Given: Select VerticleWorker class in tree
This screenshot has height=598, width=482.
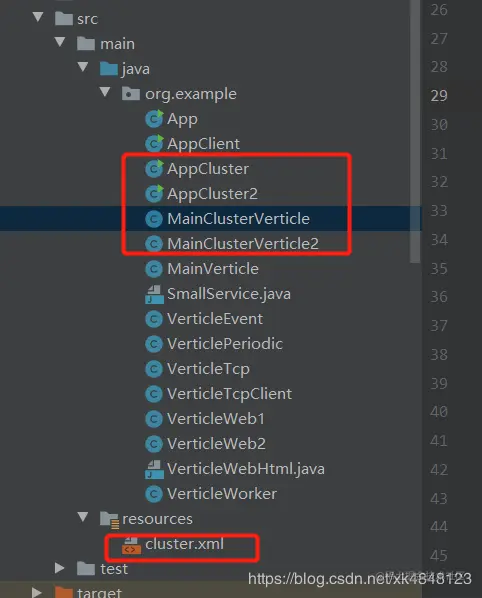Looking at the screenshot, I should (x=222, y=494).
